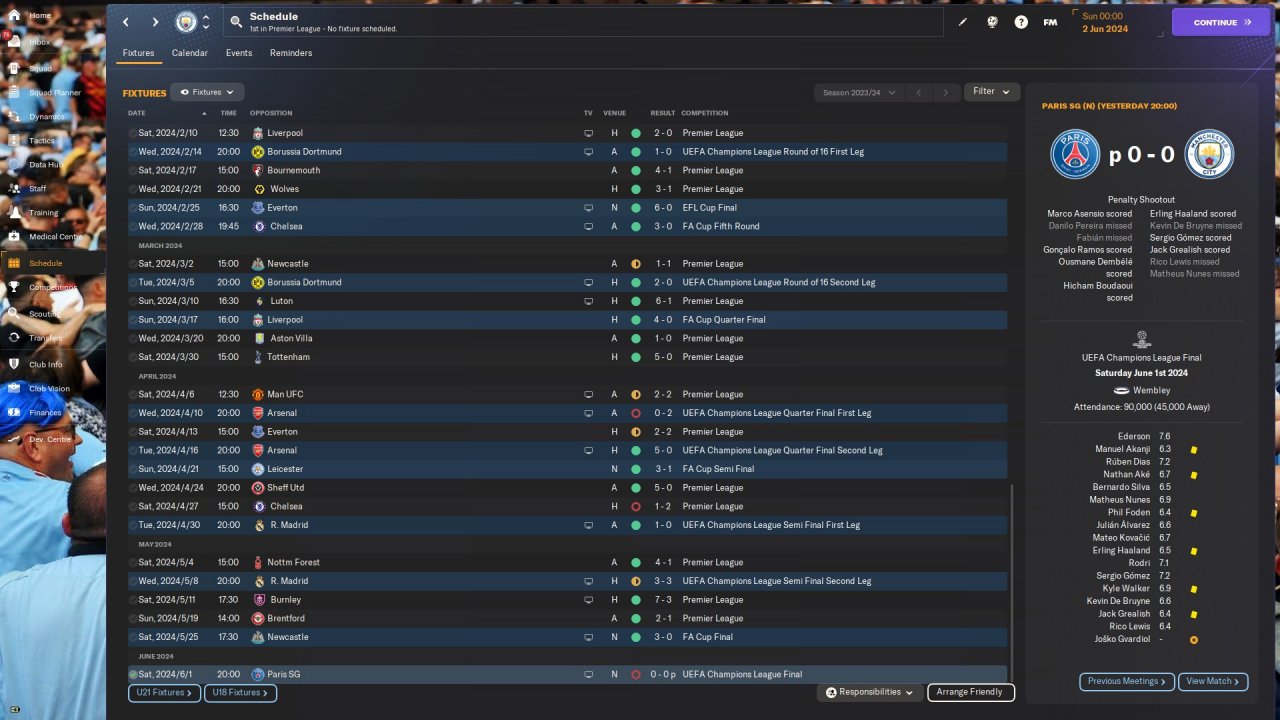Click the Paris SG crest in match panel
The width and height of the screenshot is (1280, 720).
point(1075,155)
